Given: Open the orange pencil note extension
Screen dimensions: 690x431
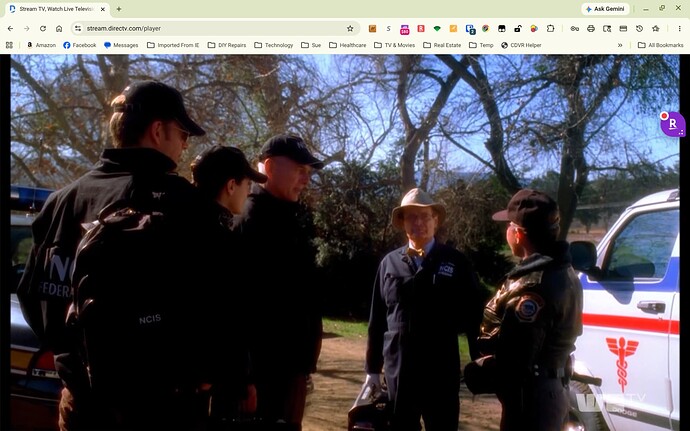Looking at the screenshot, I should click(x=453, y=29).
